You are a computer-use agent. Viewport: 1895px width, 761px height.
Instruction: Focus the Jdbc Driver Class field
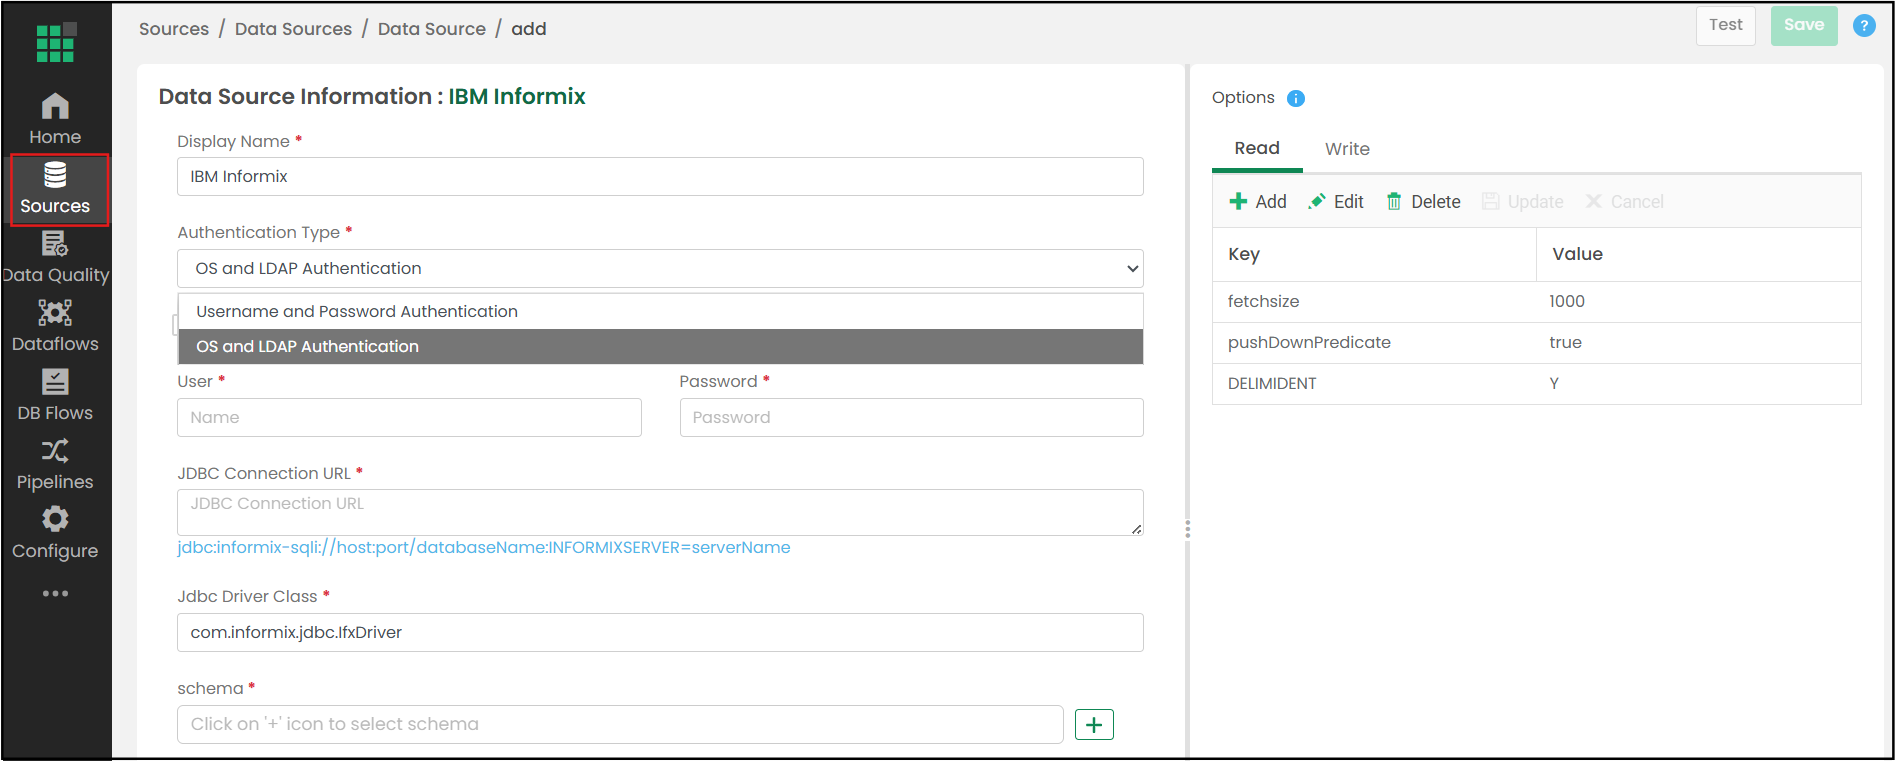[660, 633]
